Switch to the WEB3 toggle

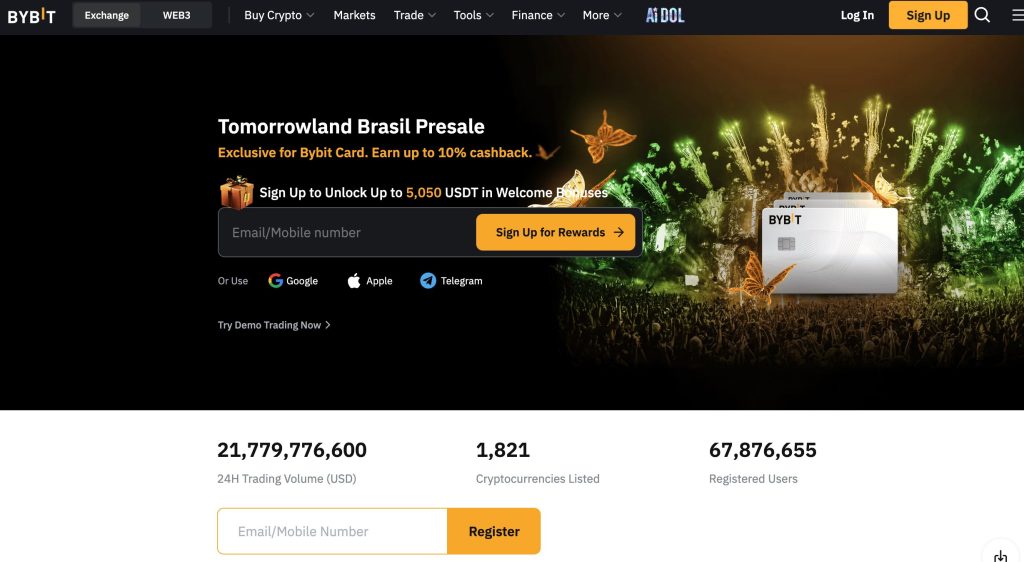[176, 15]
